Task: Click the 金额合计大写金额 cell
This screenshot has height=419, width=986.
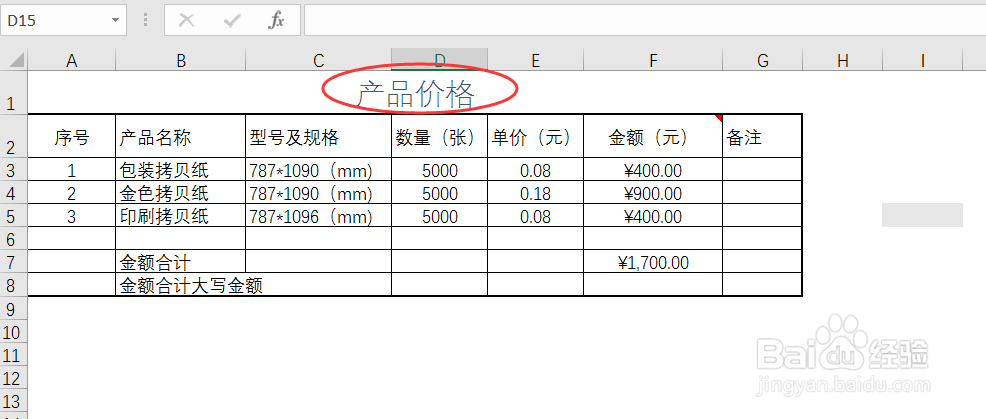Action: [x=253, y=285]
